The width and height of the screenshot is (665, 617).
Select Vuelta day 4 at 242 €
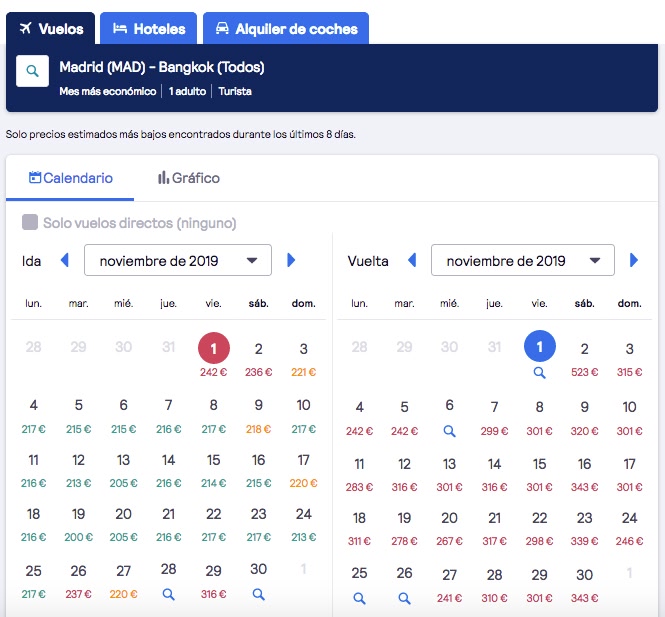tap(359, 419)
